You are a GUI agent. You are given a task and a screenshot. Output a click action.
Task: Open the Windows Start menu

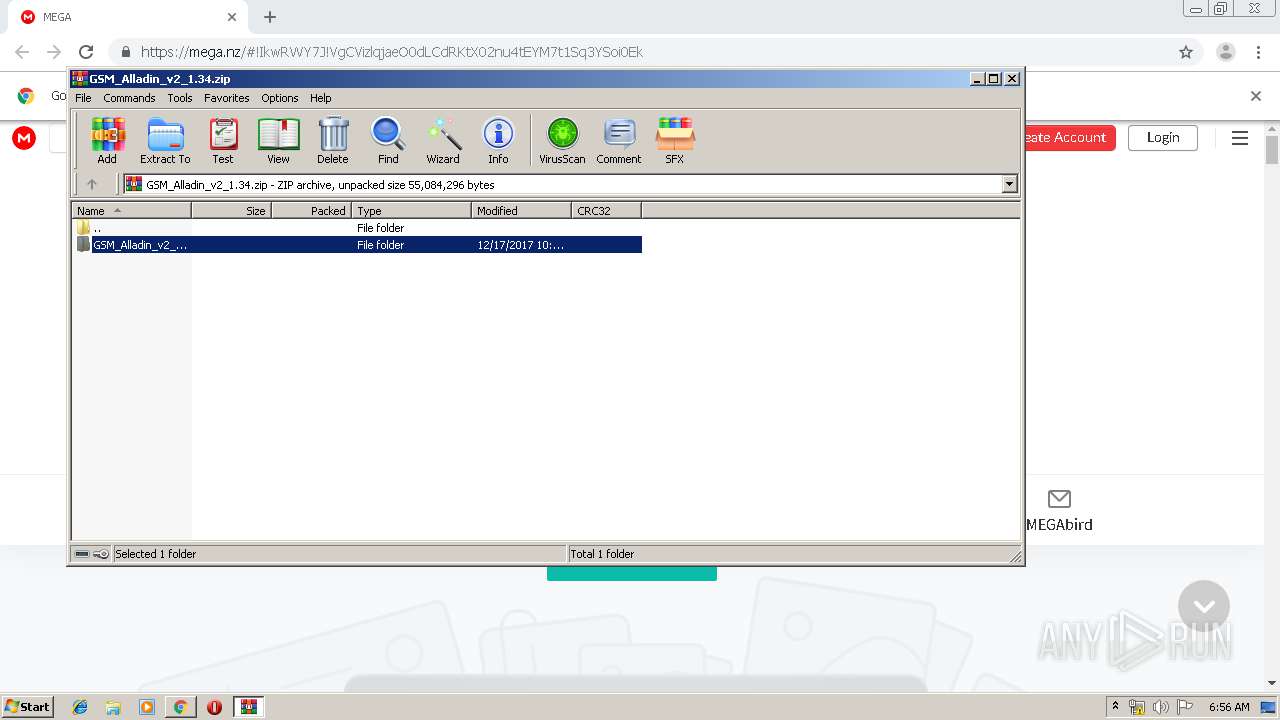(x=28, y=706)
